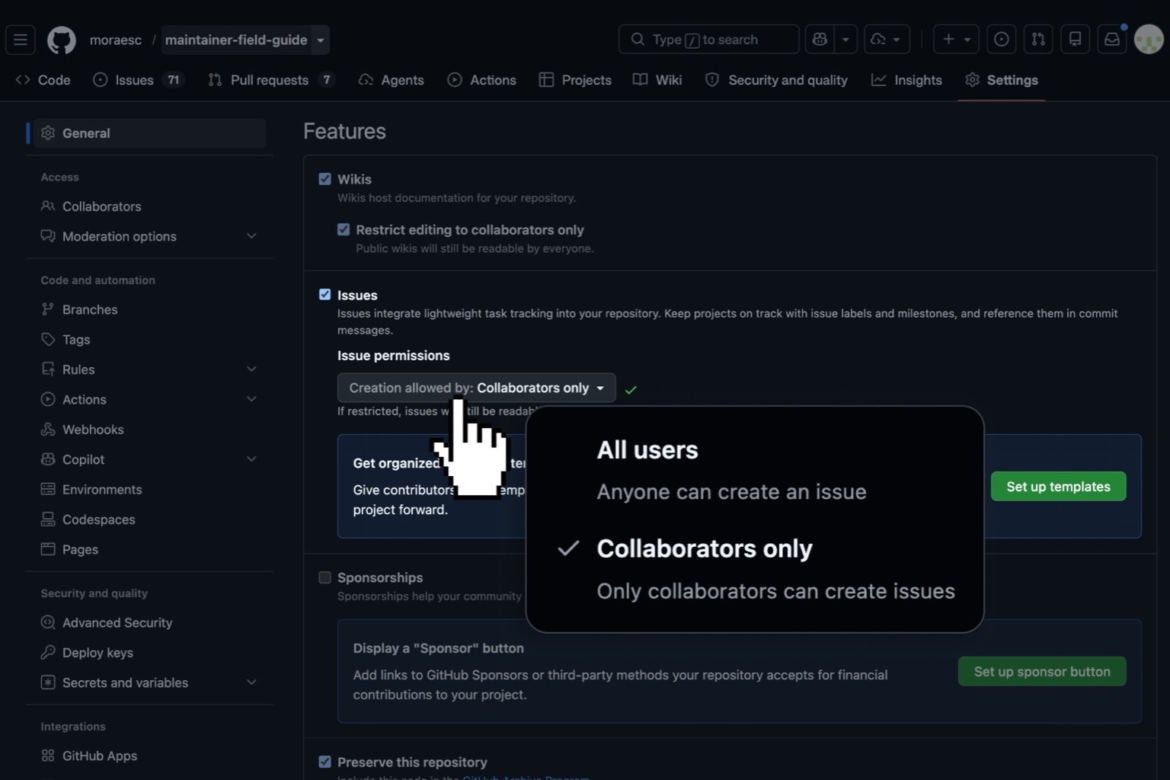Click the GitHub logo
This screenshot has height=780, width=1170.
(61, 40)
